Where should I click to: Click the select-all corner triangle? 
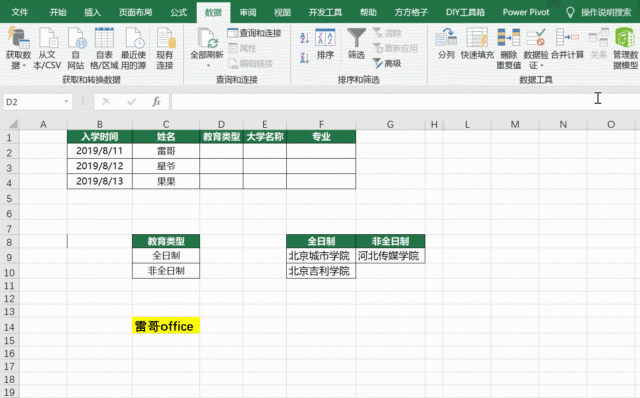(x=12, y=124)
